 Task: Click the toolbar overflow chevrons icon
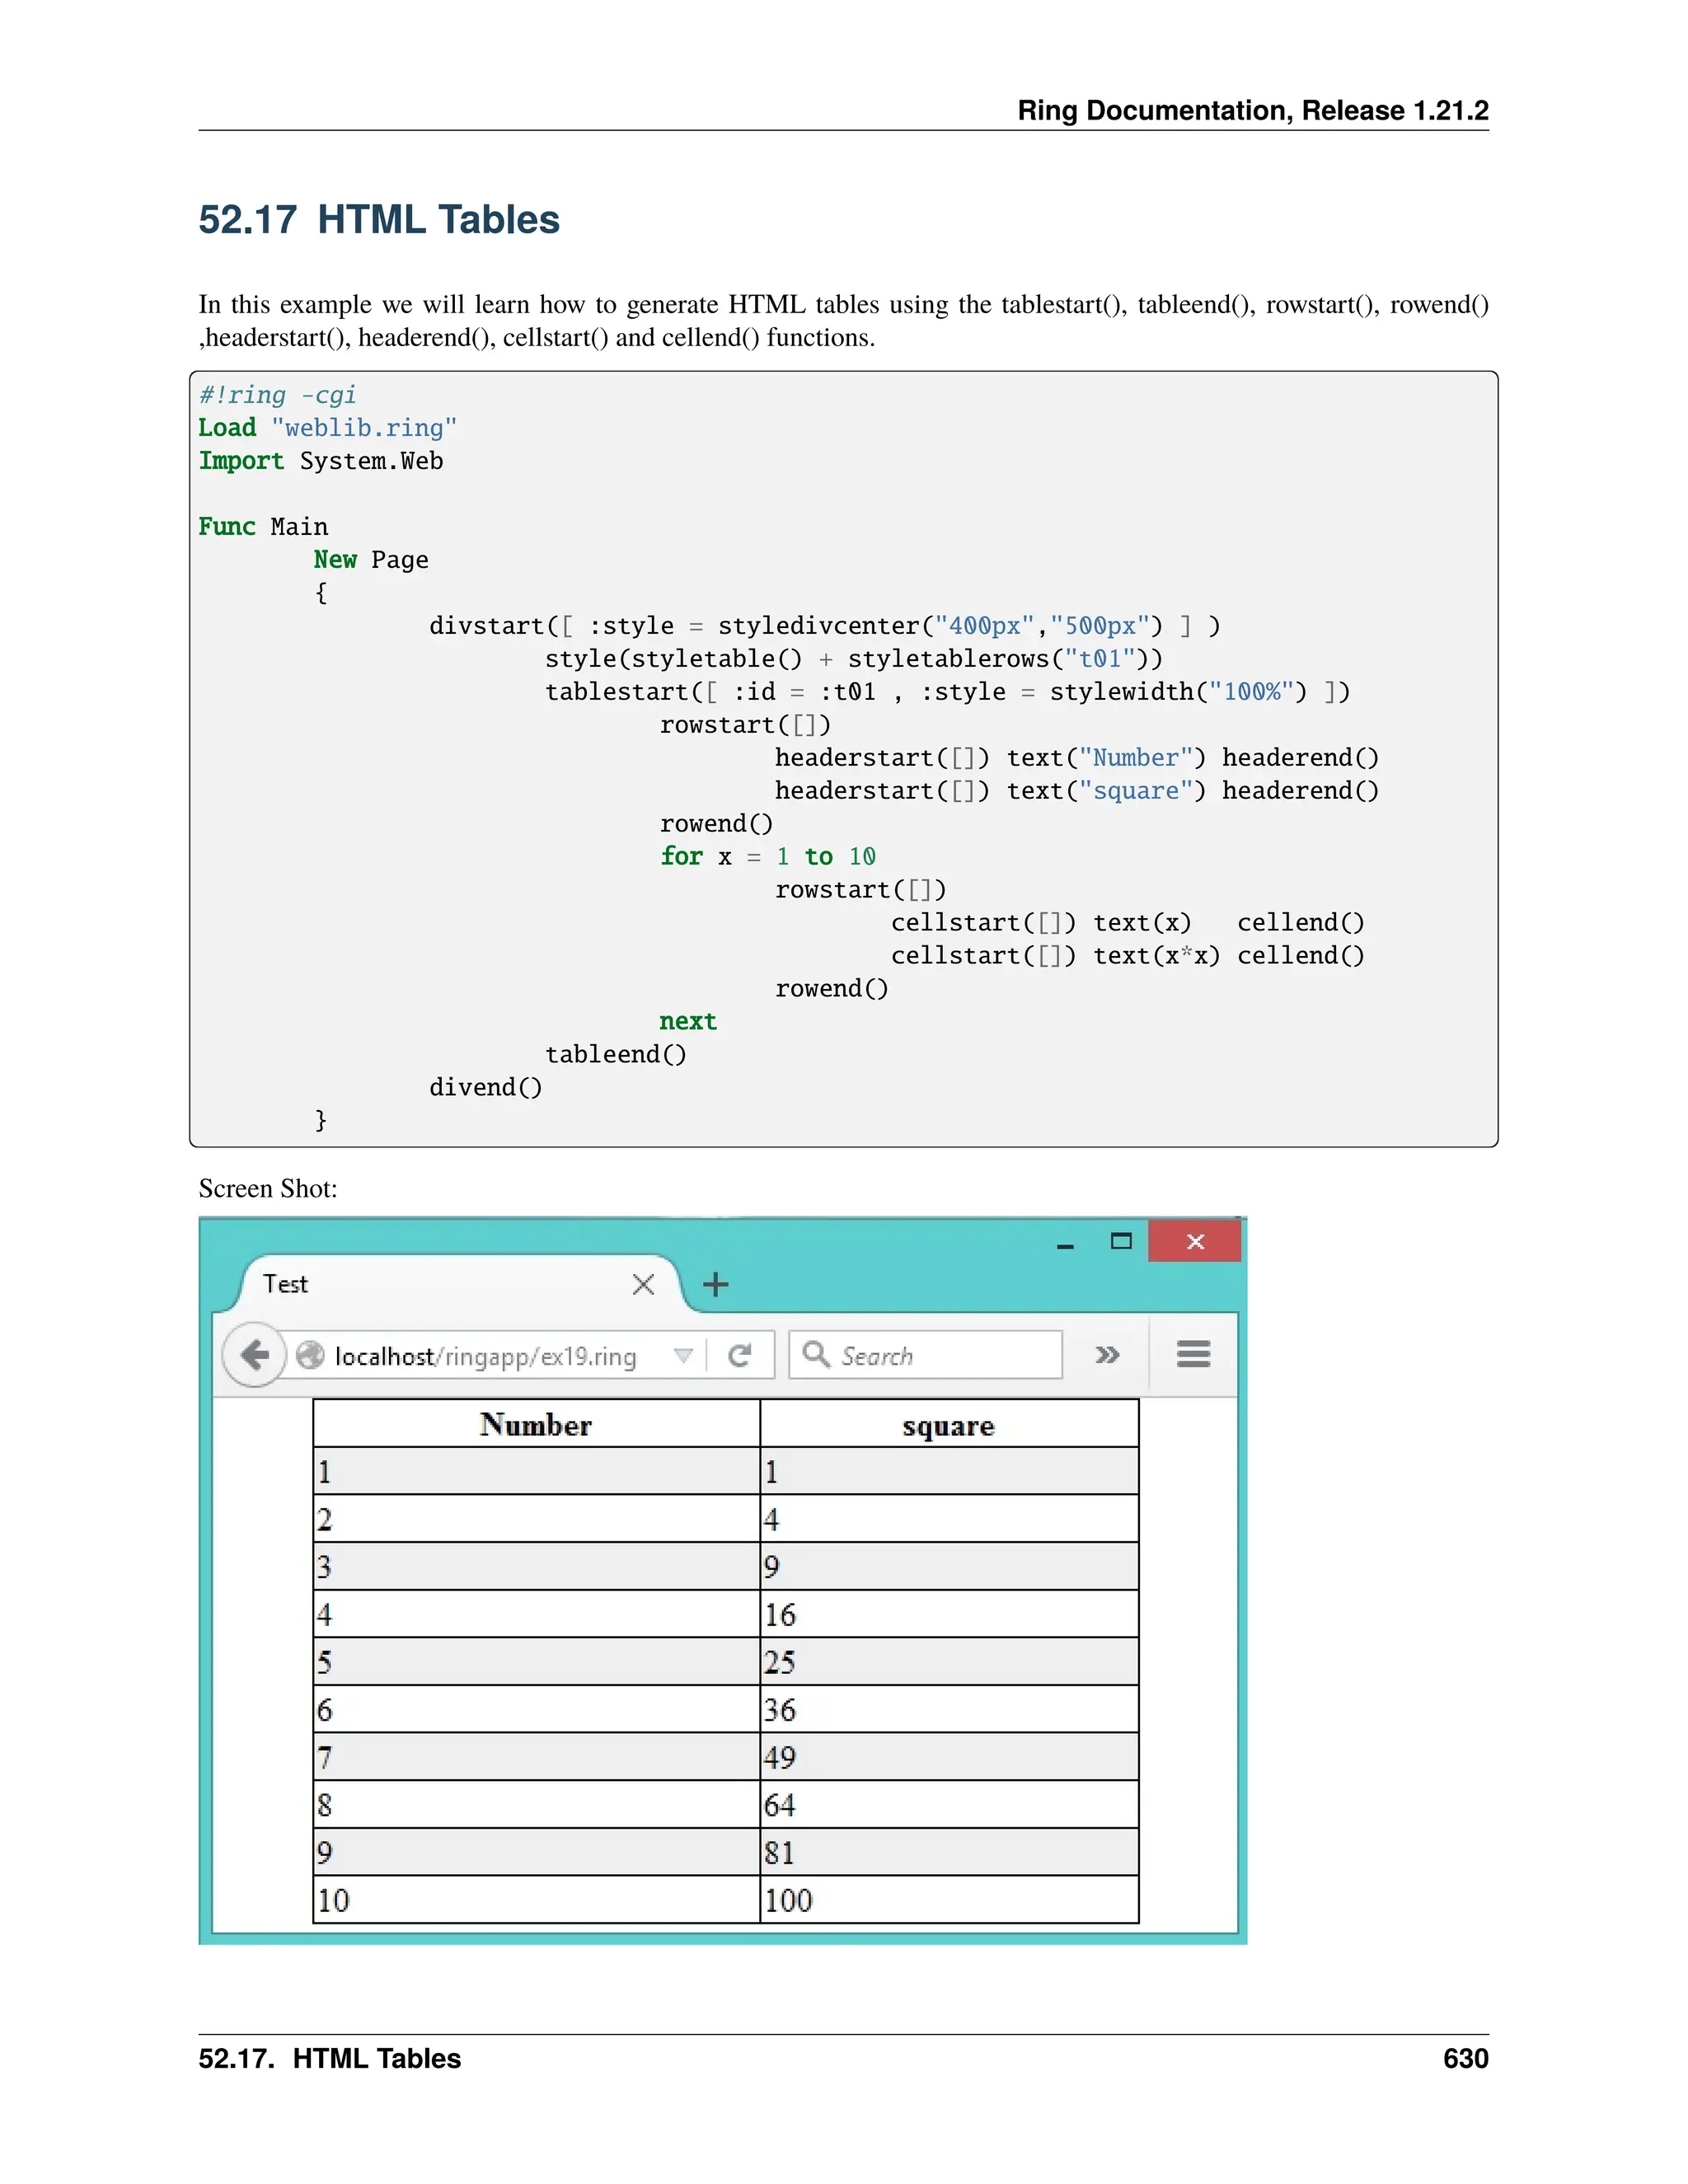click(x=1106, y=1355)
